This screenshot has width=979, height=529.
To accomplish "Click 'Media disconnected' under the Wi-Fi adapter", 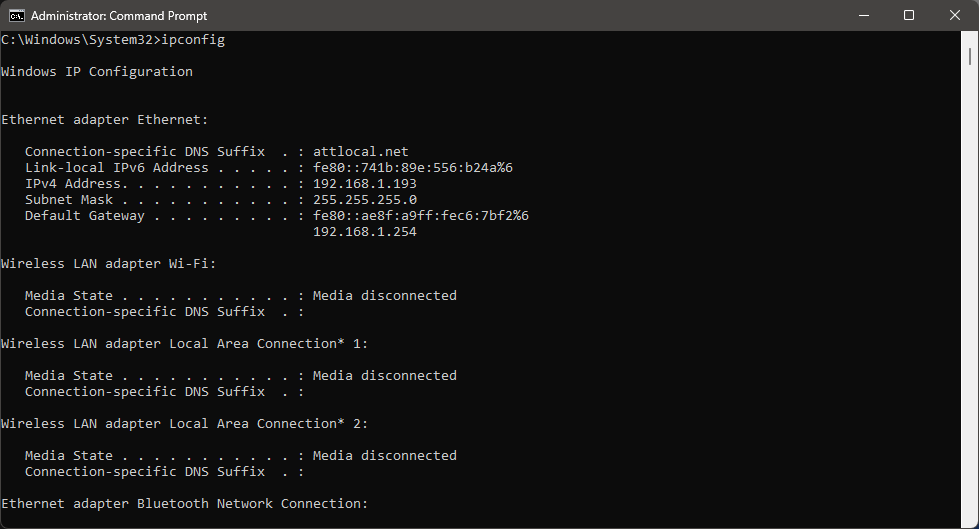I will pos(384,296).
